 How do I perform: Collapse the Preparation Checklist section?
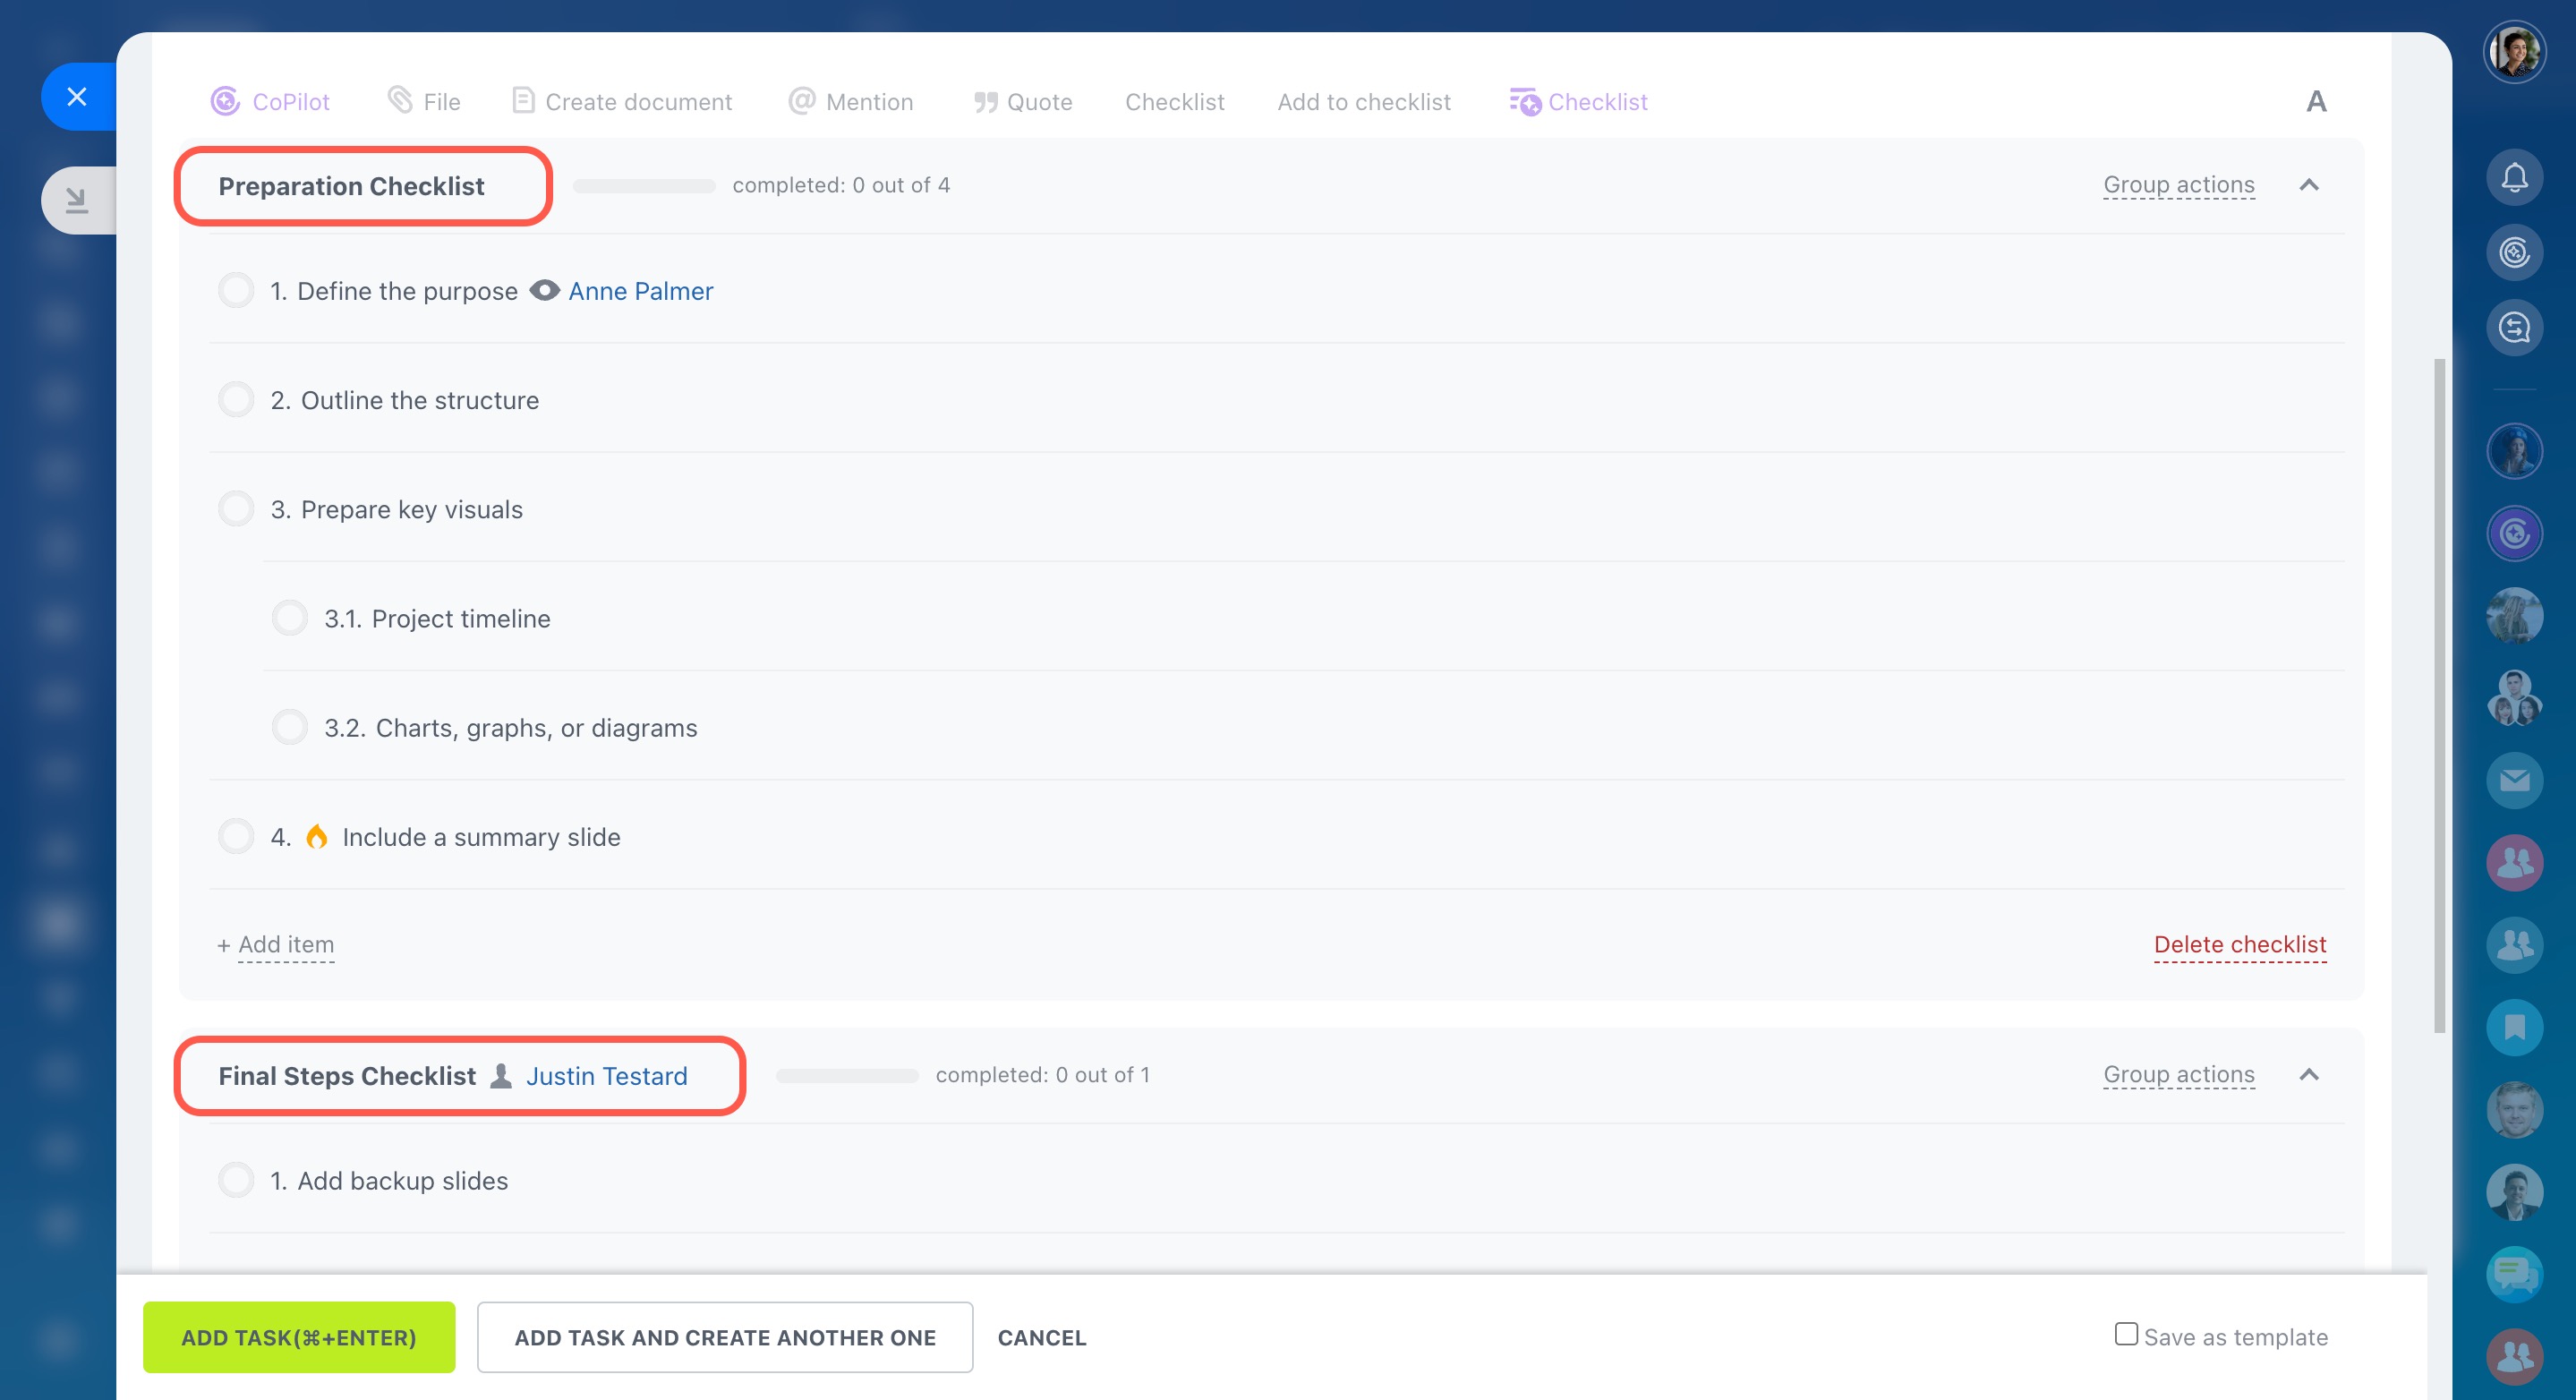2308,185
